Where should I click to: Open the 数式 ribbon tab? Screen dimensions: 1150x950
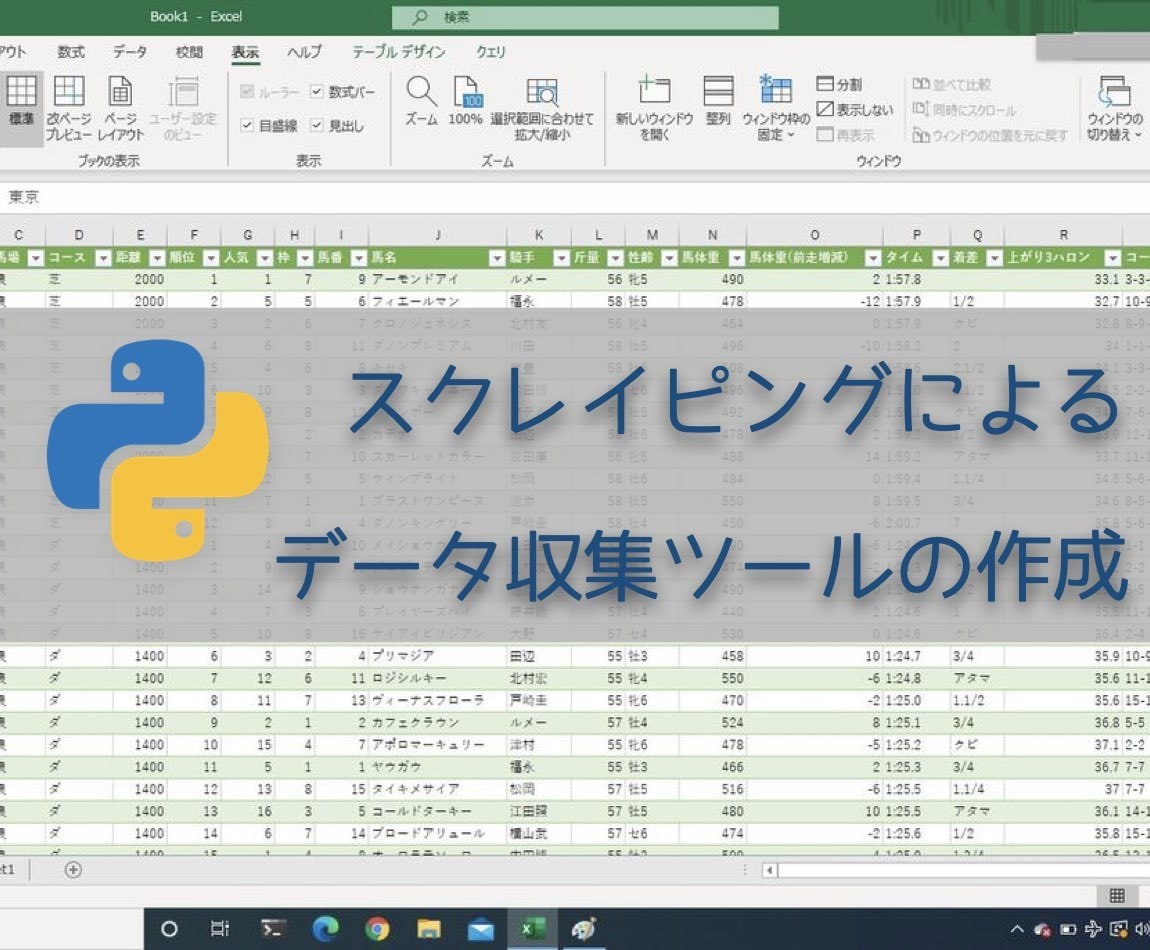[71, 52]
